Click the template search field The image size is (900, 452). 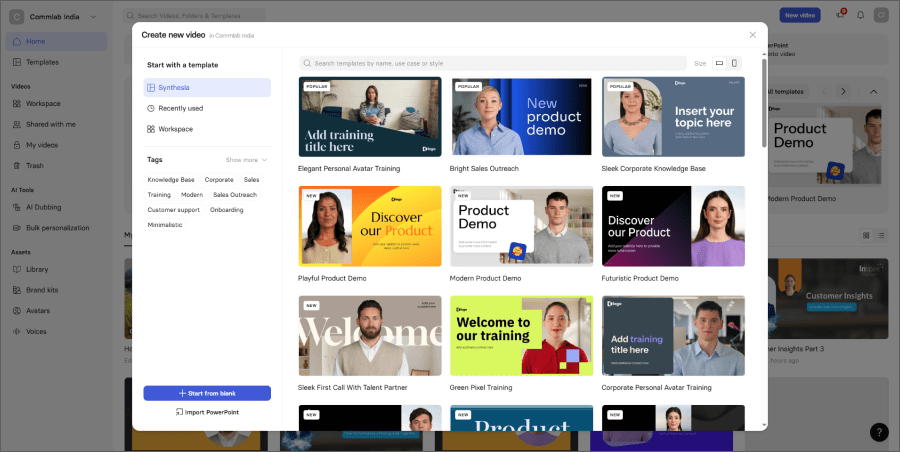coord(493,63)
